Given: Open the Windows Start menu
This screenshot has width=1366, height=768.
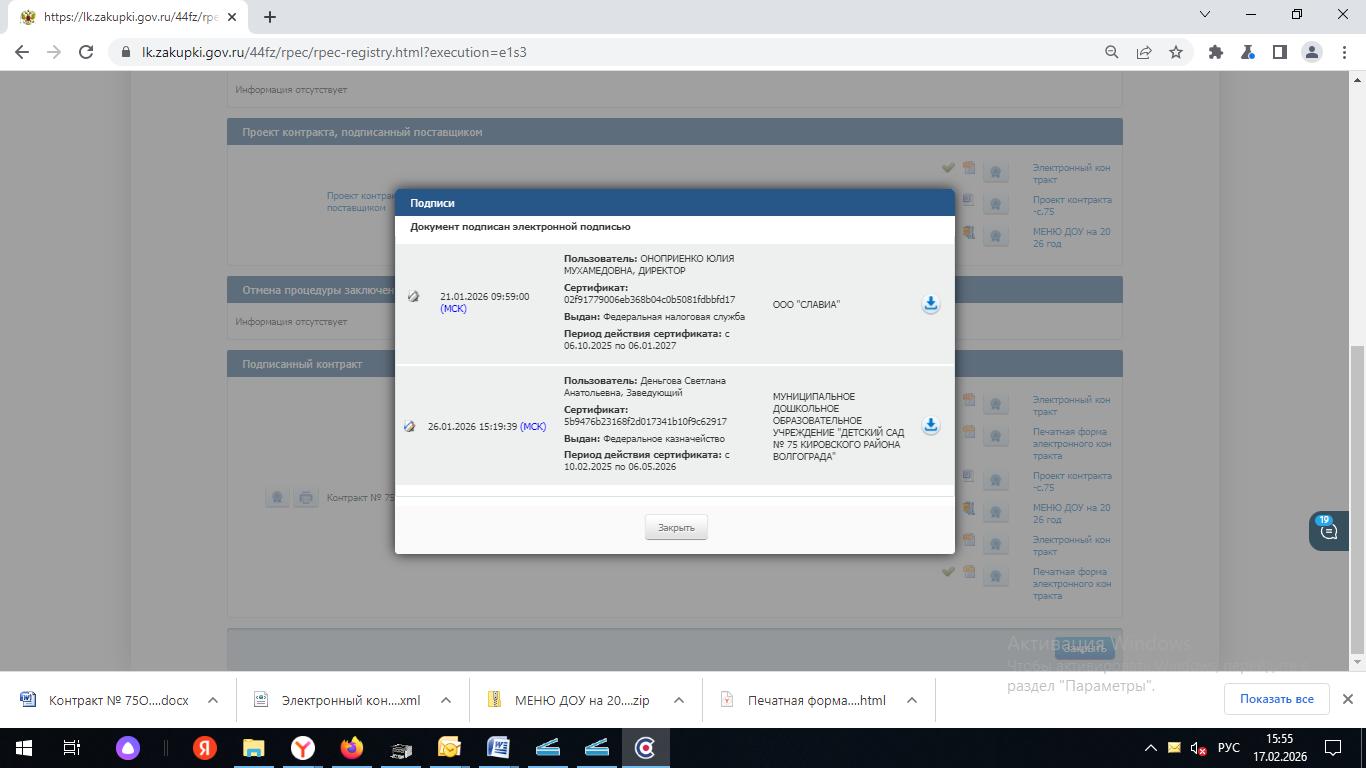Looking at the screenshot, I should click(23, 748).
